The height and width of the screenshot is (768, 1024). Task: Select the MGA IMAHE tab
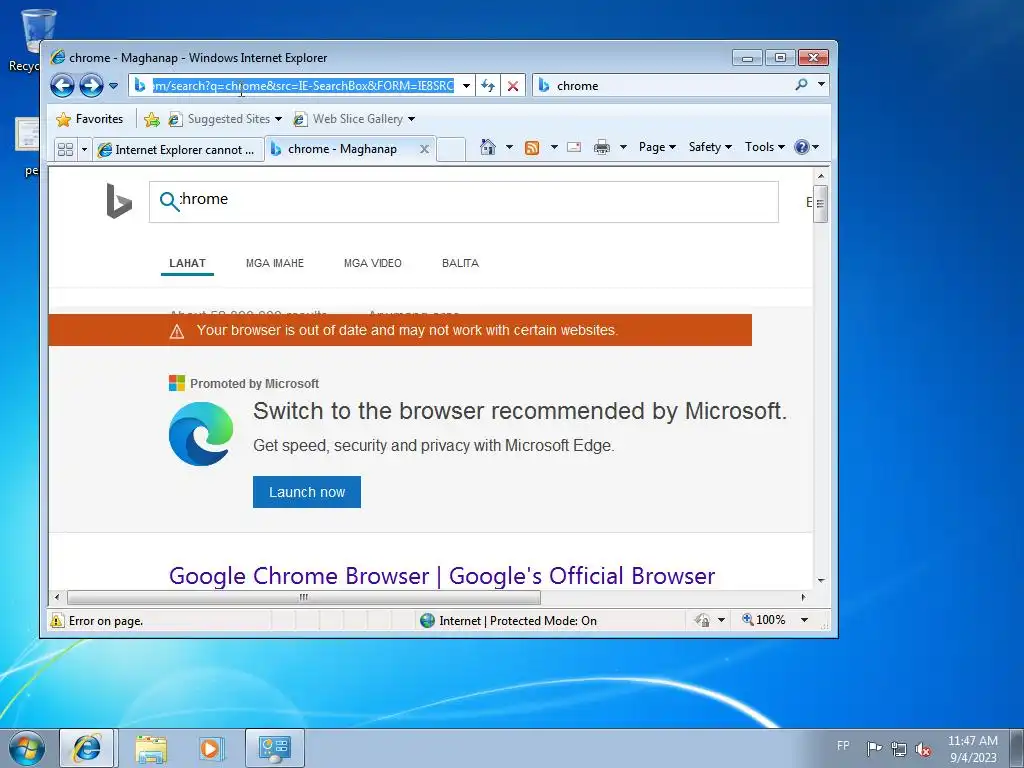[275, 263]
